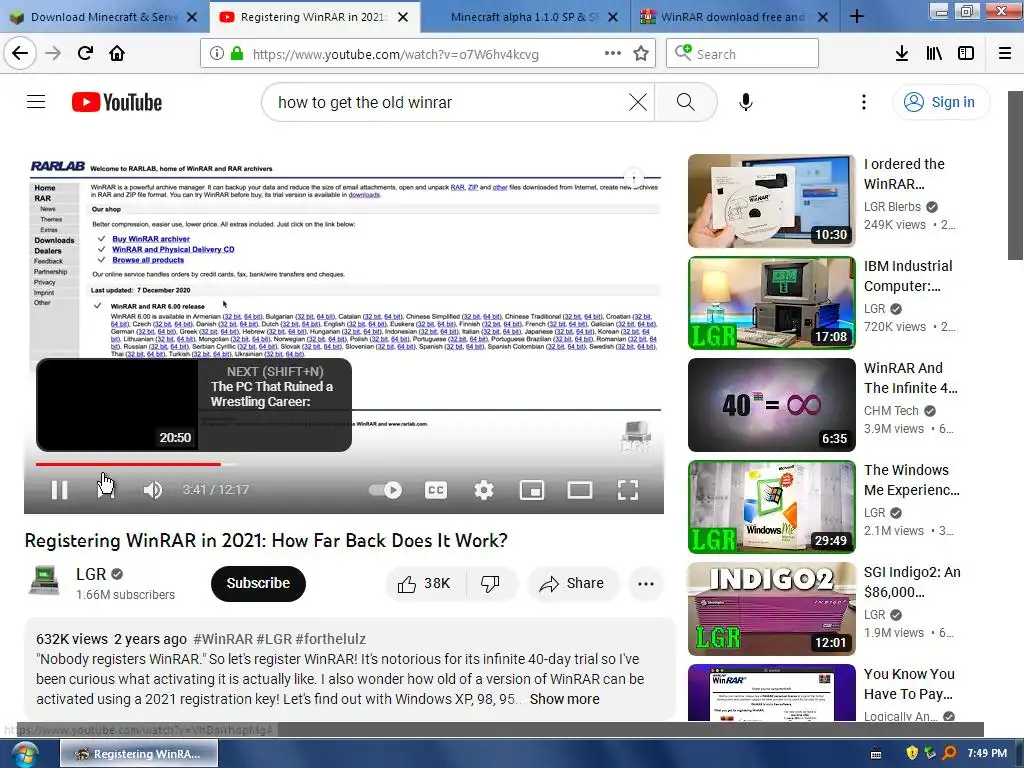Like the video (38K)

point(425,583)
